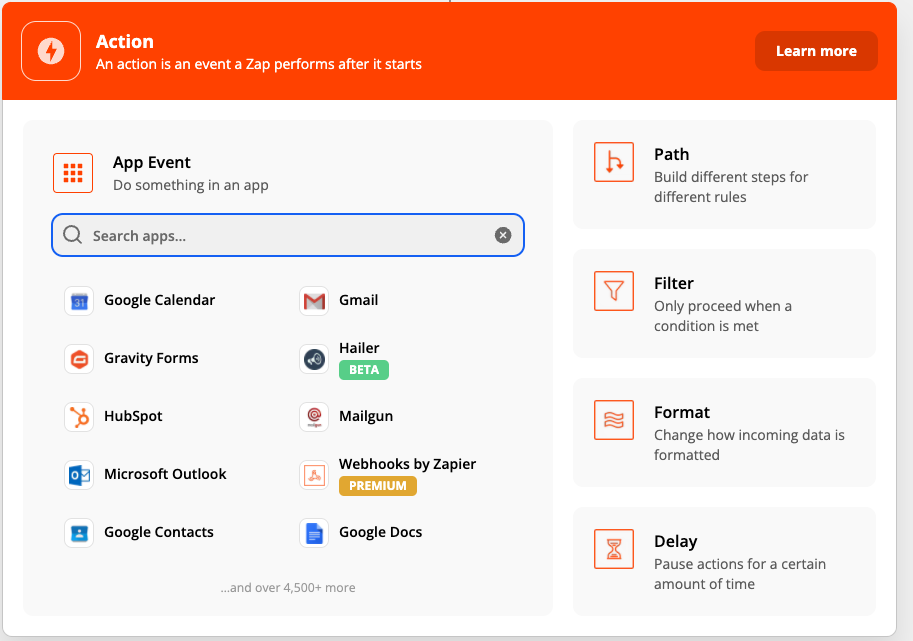Clear the search field with the X icon
913x641 pixels.
[x=503, y=235]
